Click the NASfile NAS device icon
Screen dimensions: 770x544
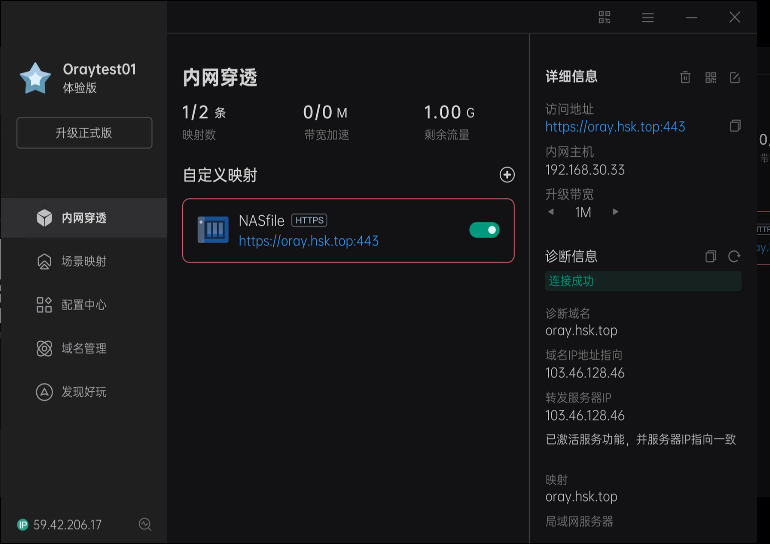213,229
